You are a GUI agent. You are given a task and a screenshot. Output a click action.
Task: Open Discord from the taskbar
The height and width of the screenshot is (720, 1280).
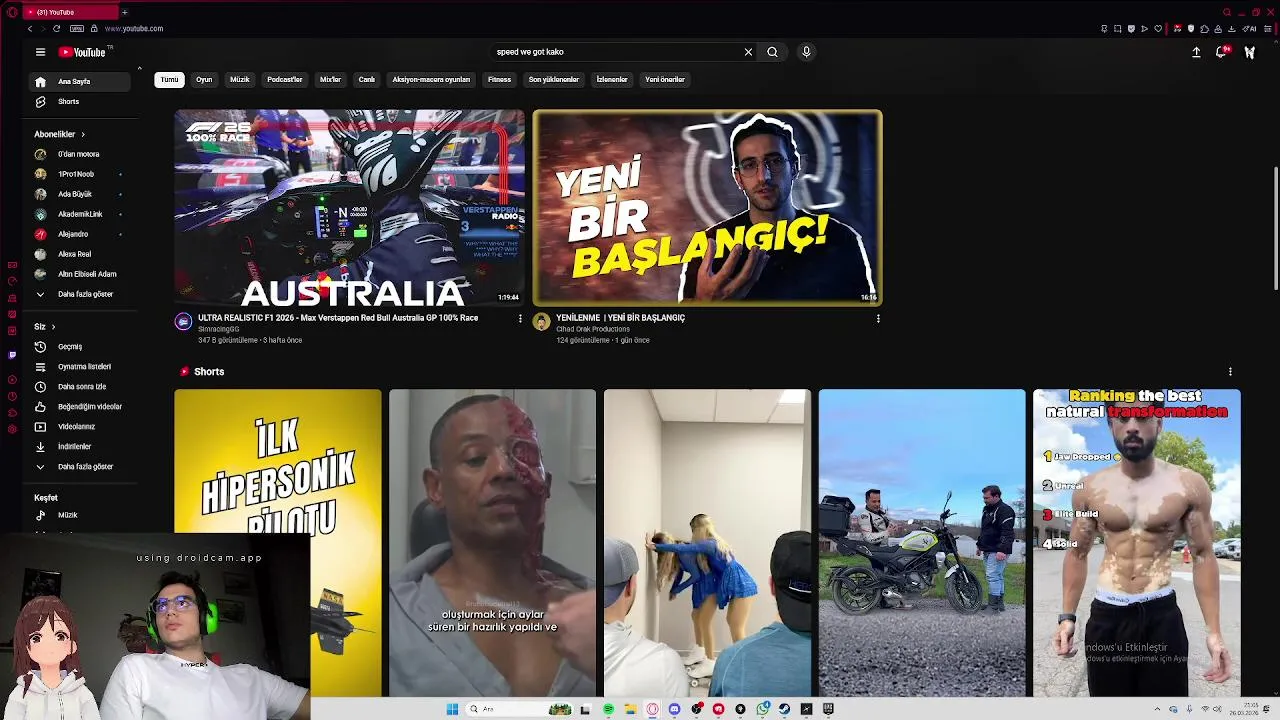674,709
